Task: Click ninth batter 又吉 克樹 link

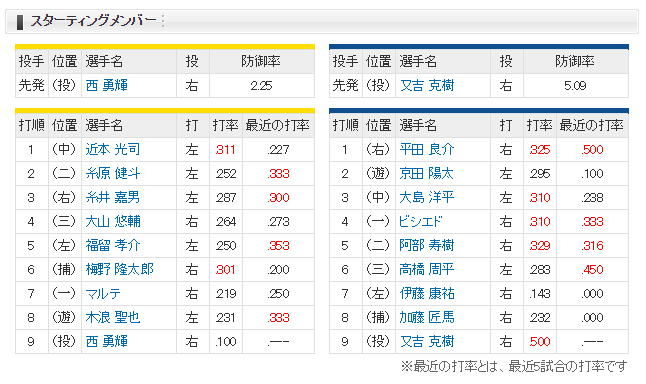Action: coord(427,341)
